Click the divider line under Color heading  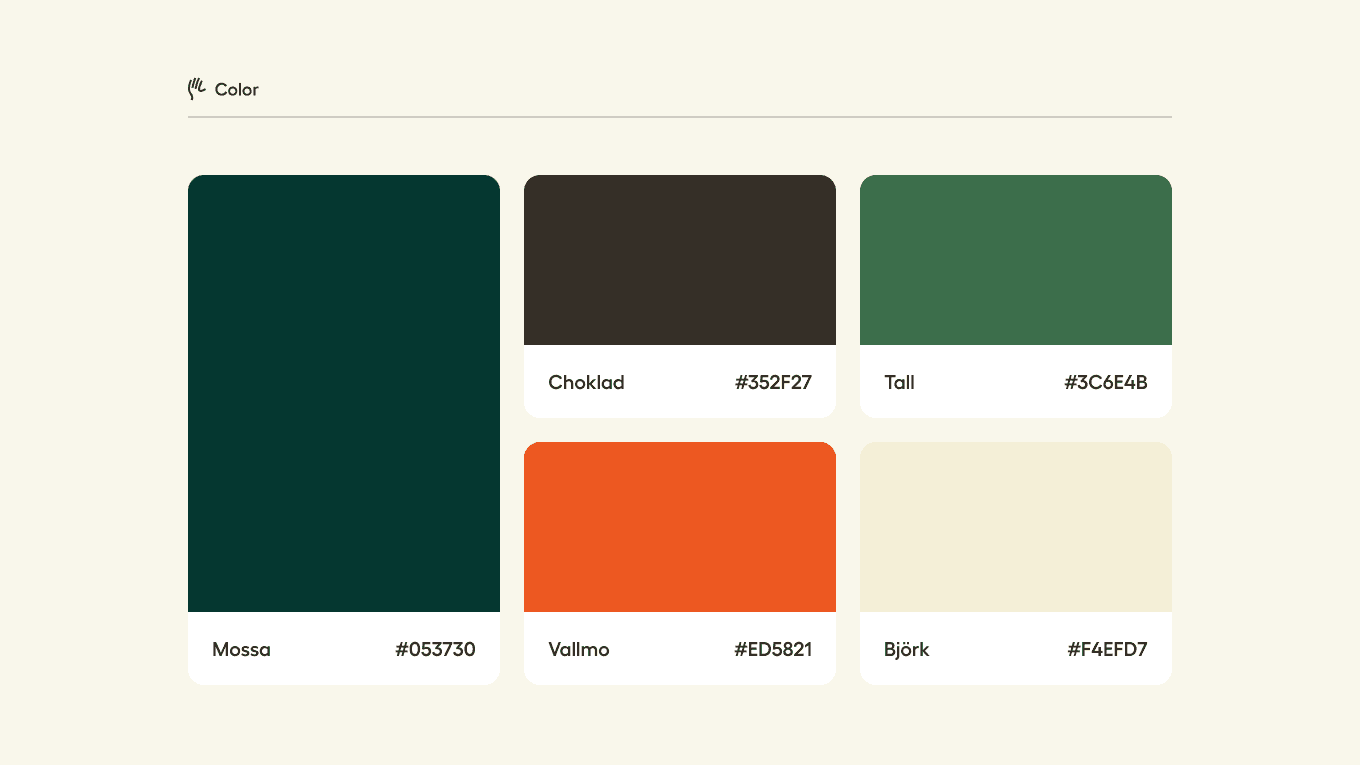point(680,117)
